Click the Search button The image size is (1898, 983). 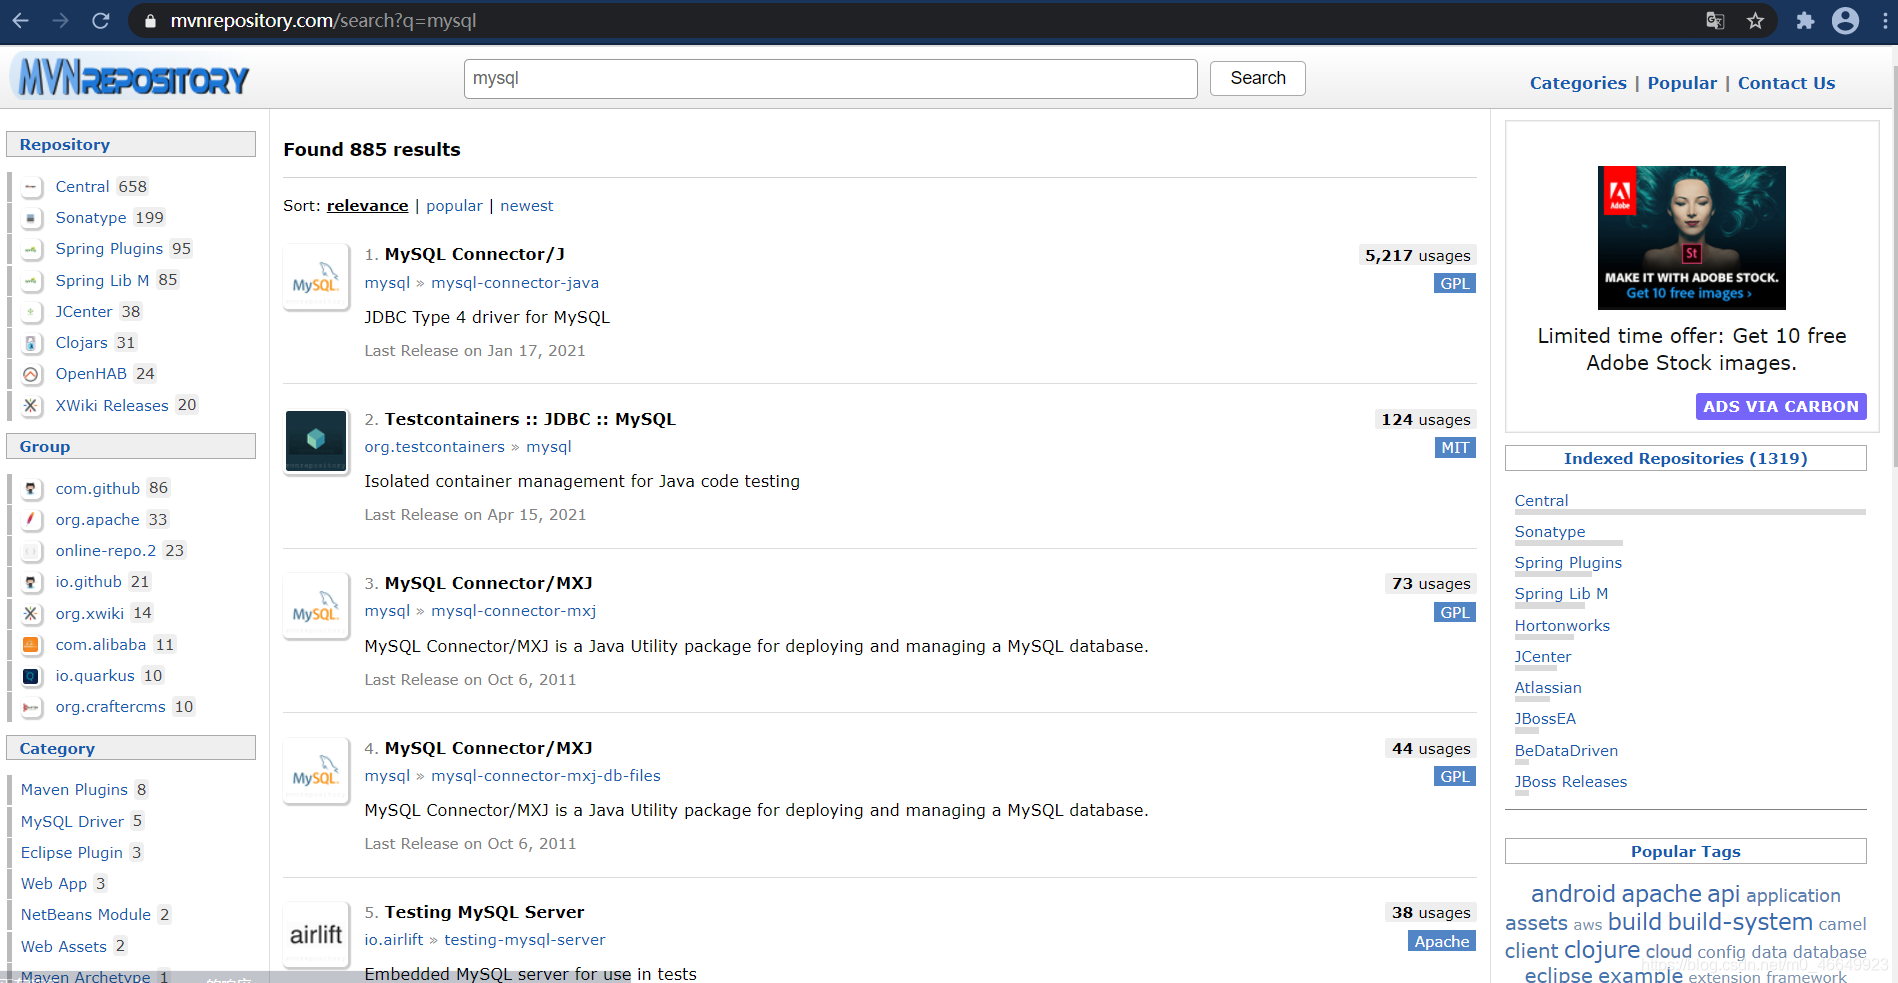[x=1257, y=78]
